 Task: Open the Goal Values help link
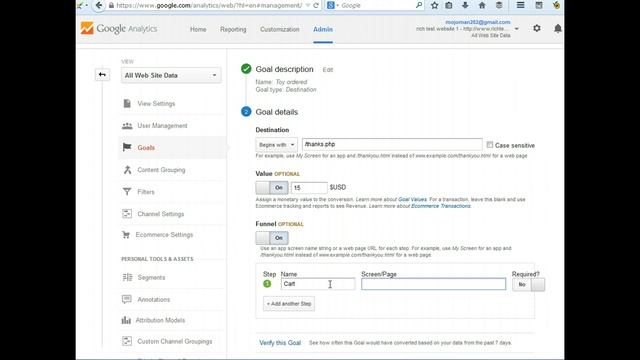click(412, 200)
